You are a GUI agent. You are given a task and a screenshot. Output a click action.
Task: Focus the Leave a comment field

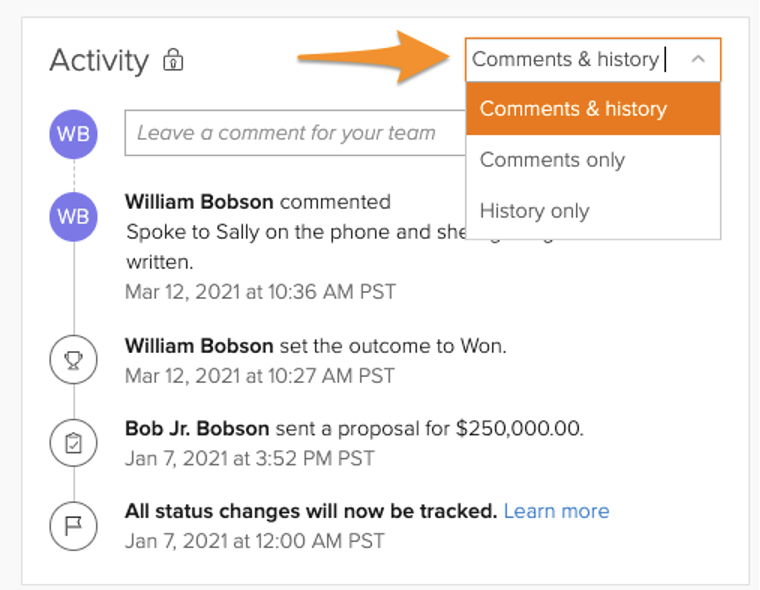[290, 133]
